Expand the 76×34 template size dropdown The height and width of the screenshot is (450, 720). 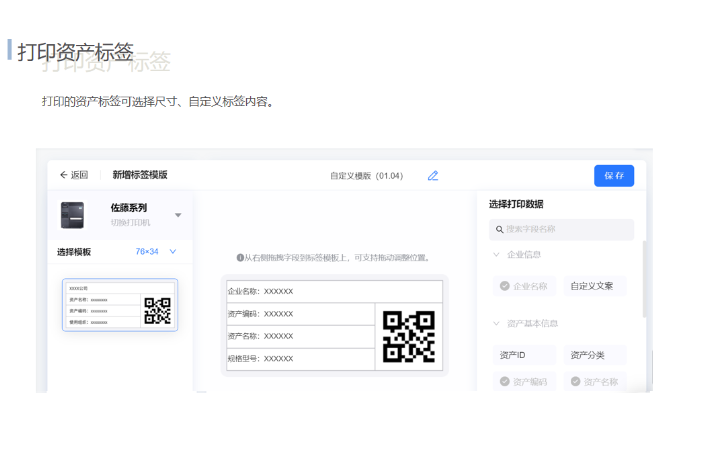pyautogui.click(x=172, y=252)
